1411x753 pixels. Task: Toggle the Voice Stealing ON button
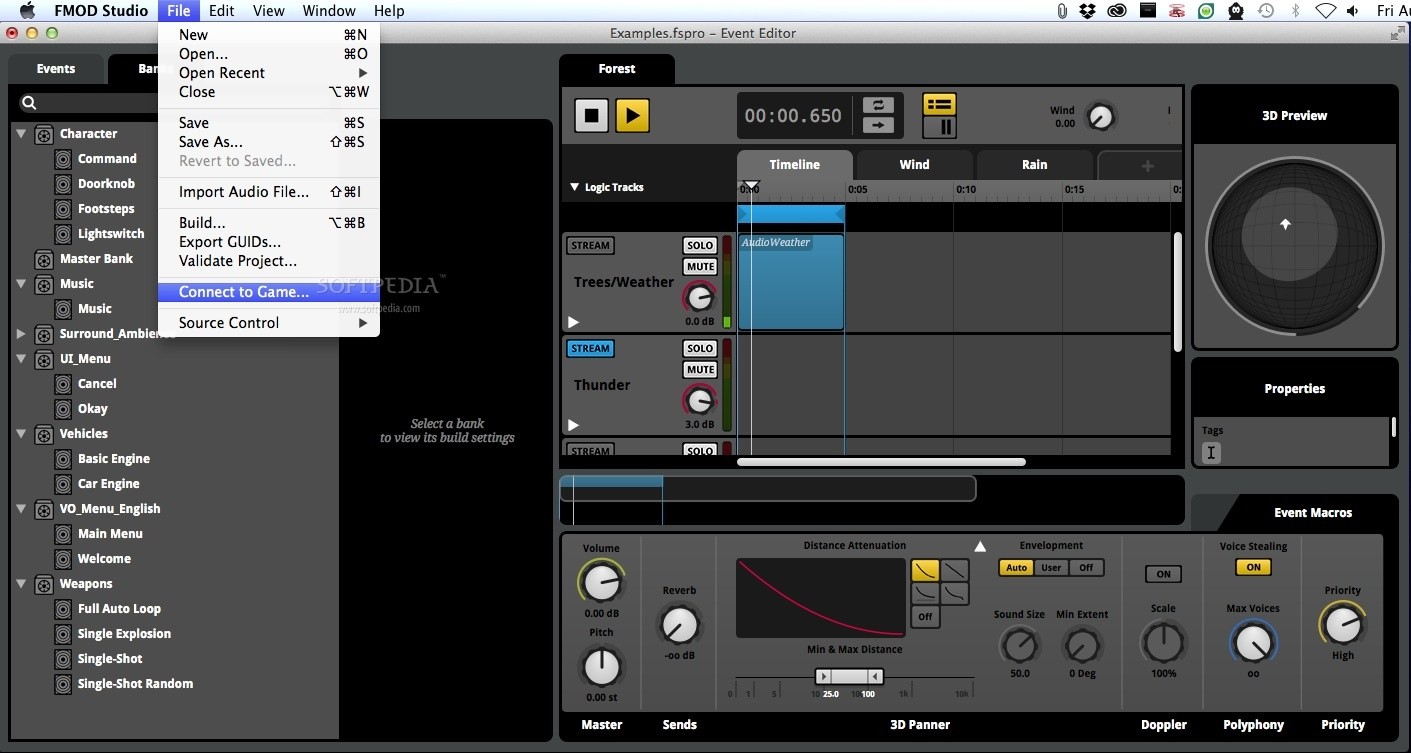click(1253, 567)
